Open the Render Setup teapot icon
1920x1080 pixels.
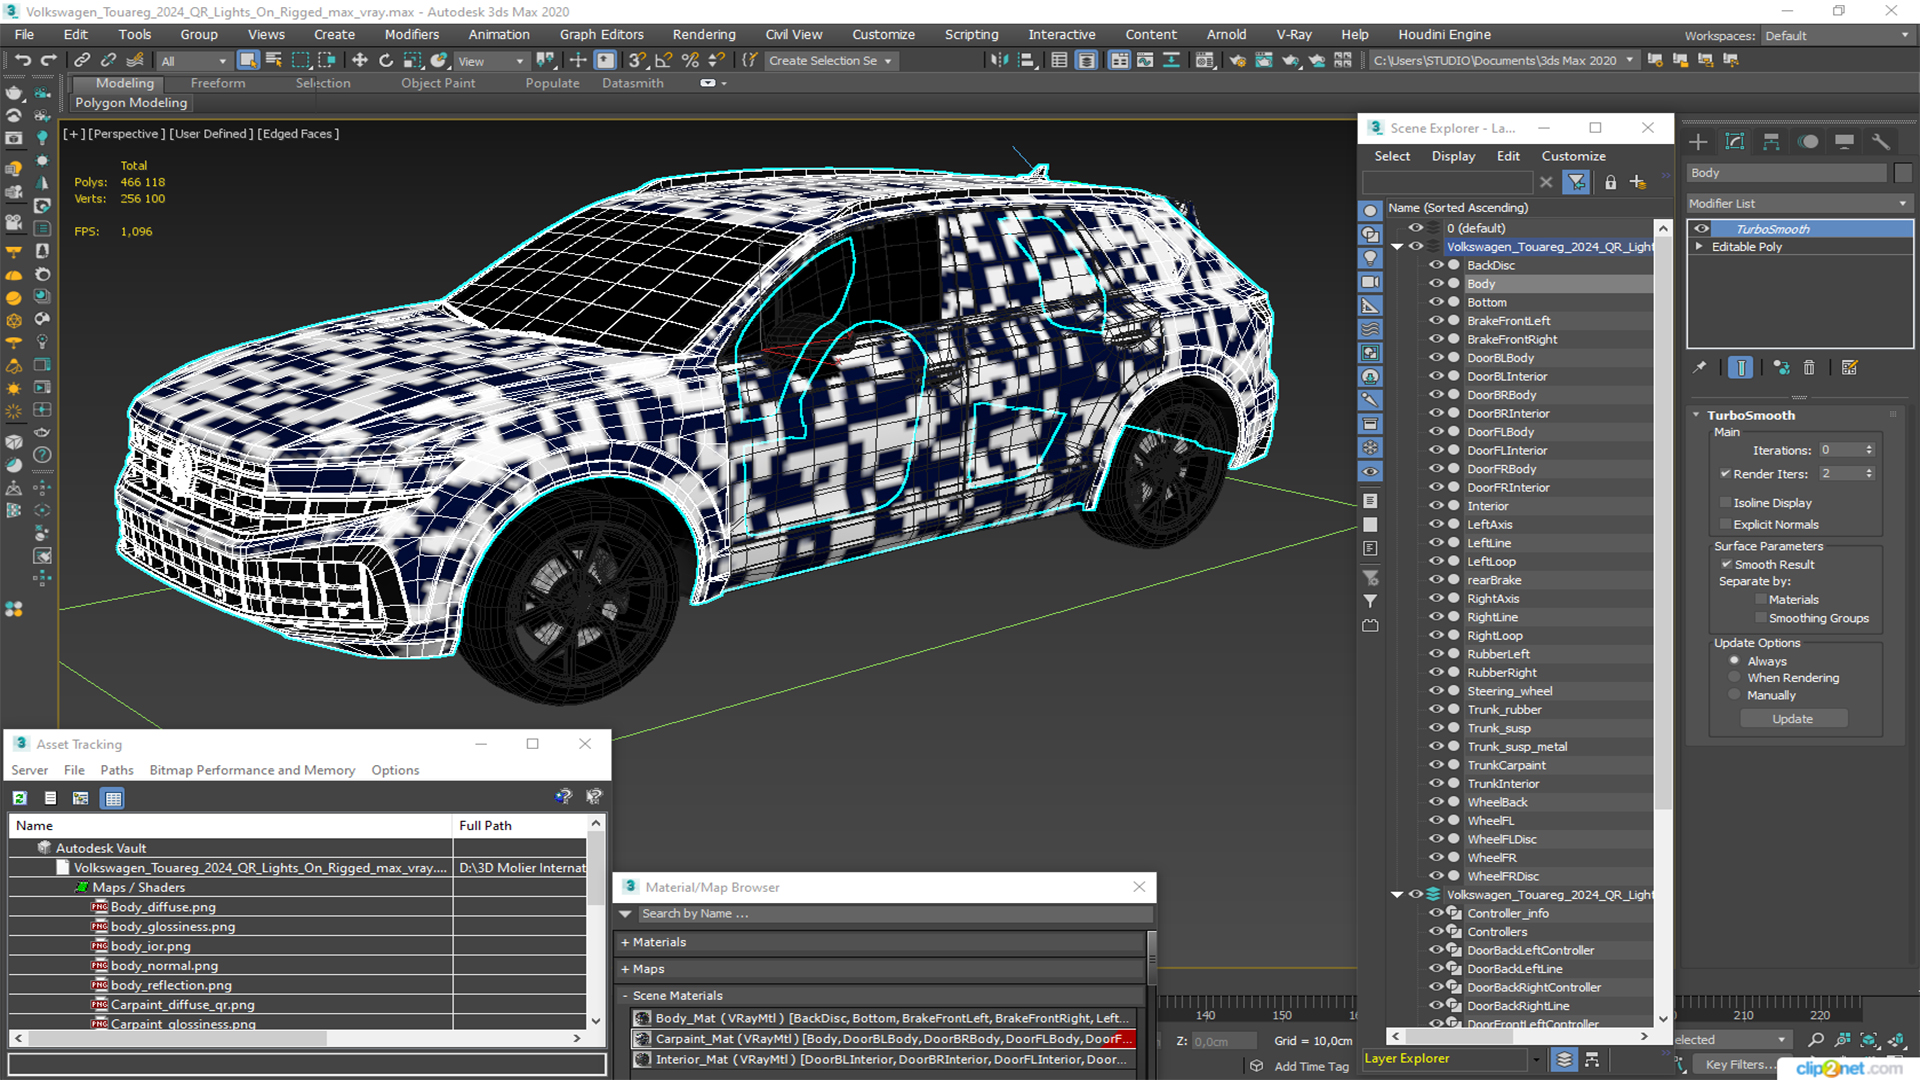tap(1237, 61)
